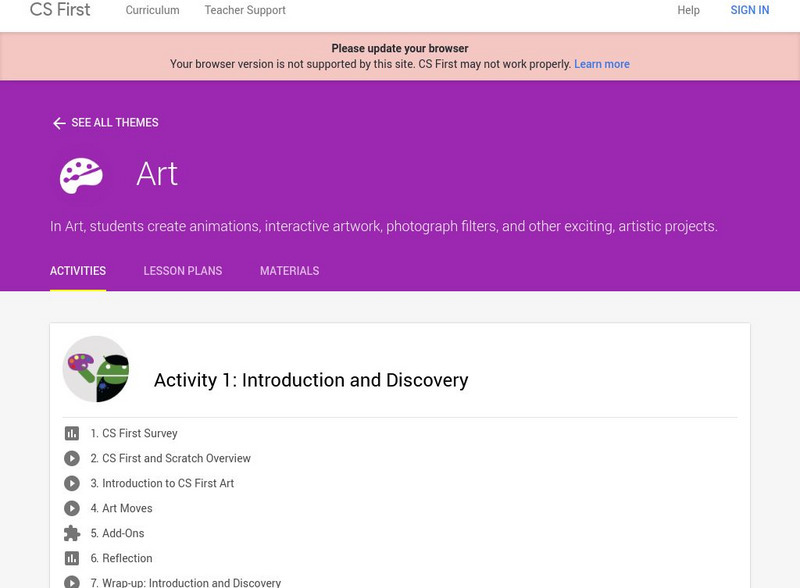Click the back arrow beside See All Themes

59,123
